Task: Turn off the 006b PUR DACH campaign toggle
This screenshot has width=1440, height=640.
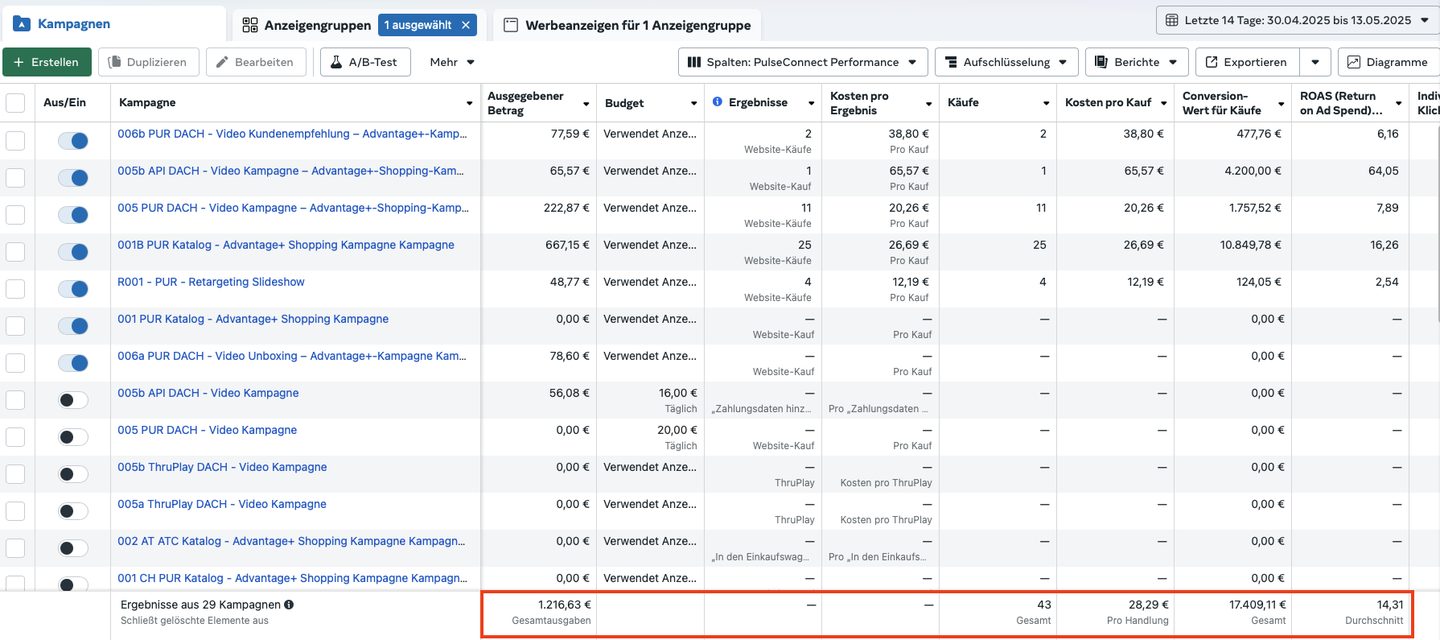Action: [x=73, y=141]
